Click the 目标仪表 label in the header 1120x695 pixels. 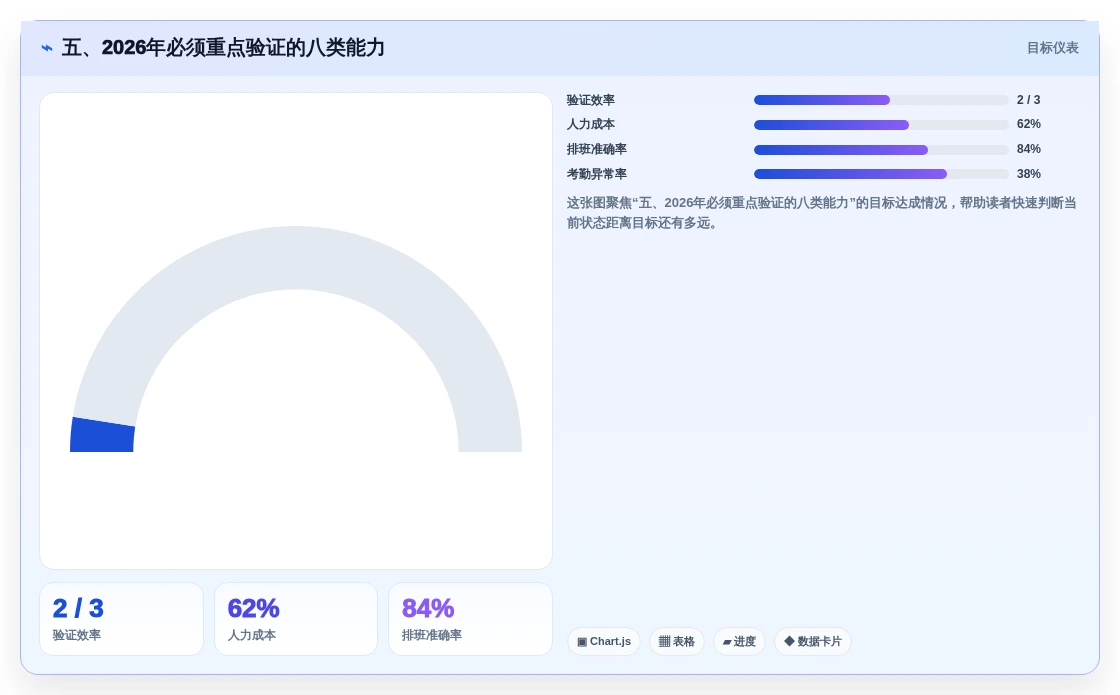coord(1052,48)
